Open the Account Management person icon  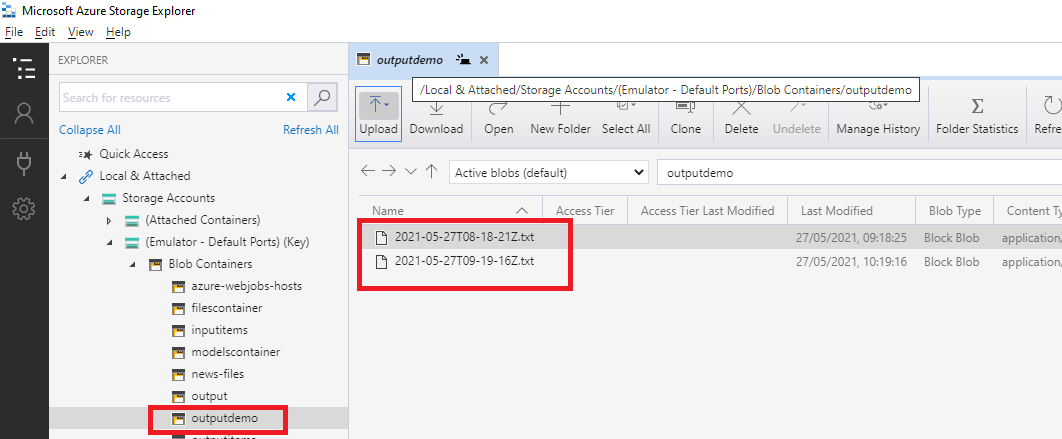click(x=24, y=114)
